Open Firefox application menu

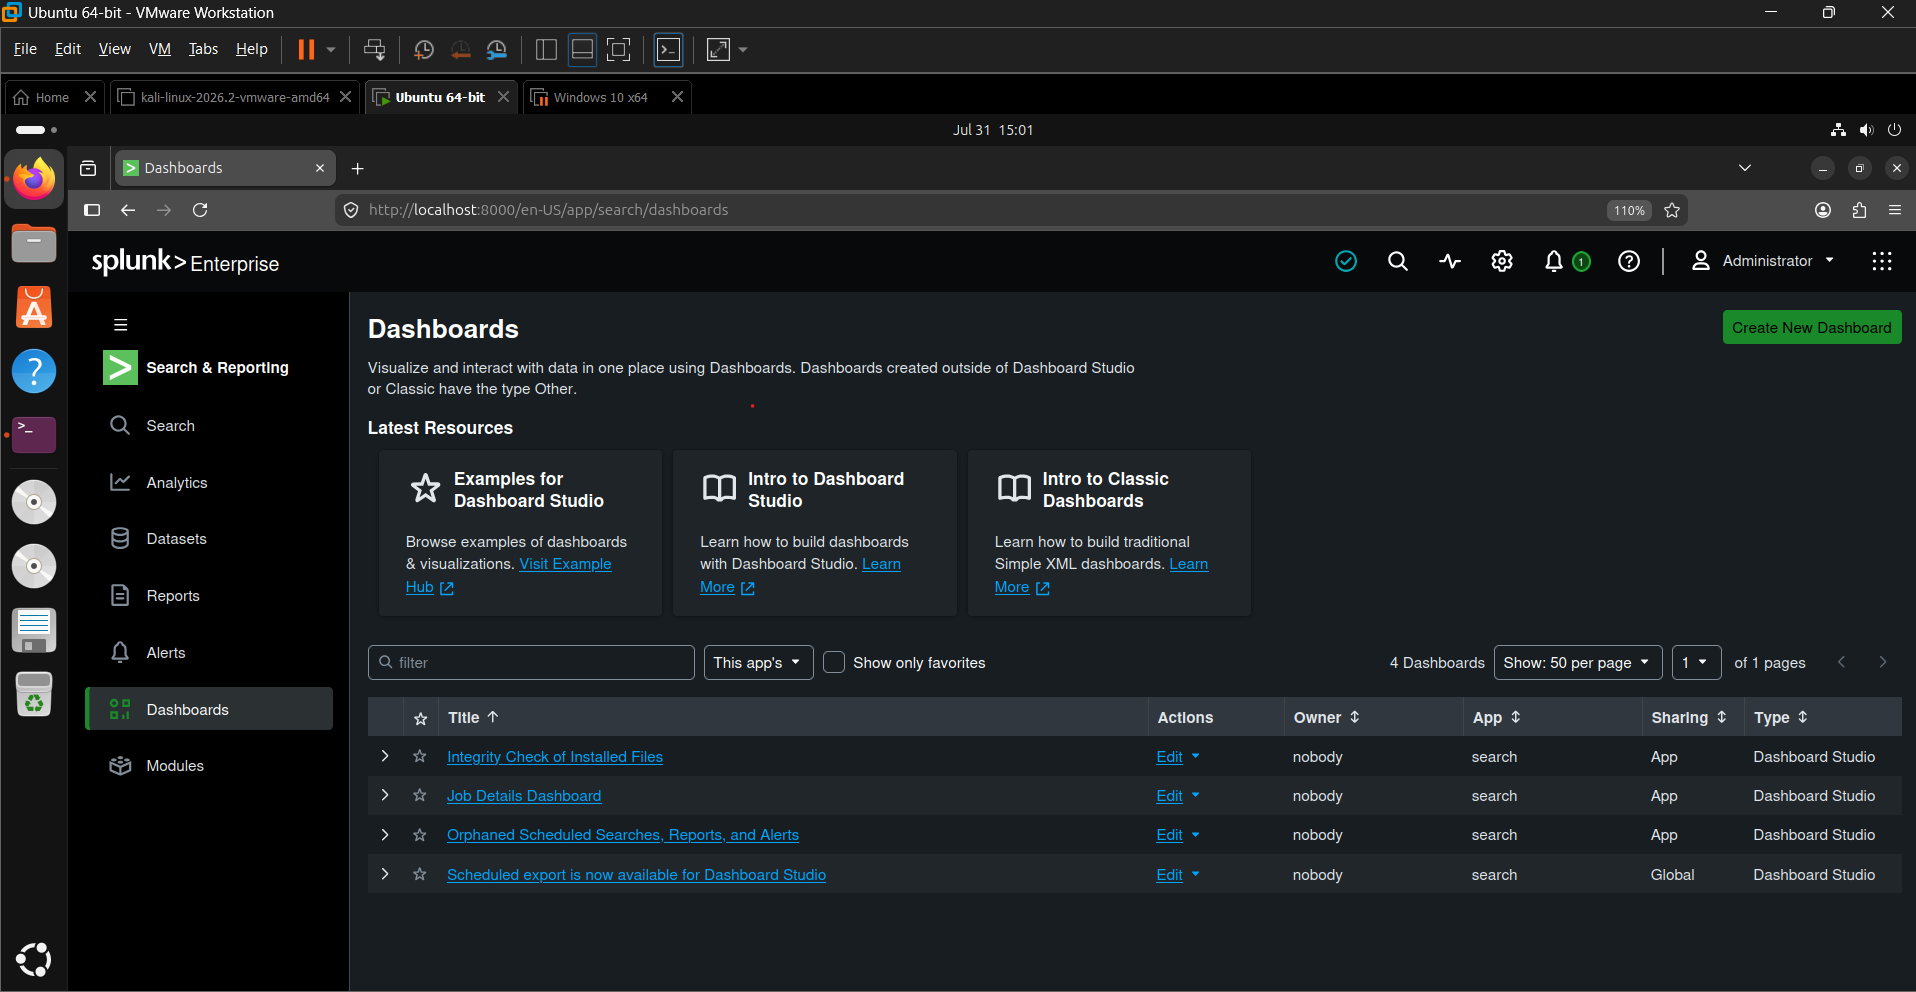[x=1895, y=210]
